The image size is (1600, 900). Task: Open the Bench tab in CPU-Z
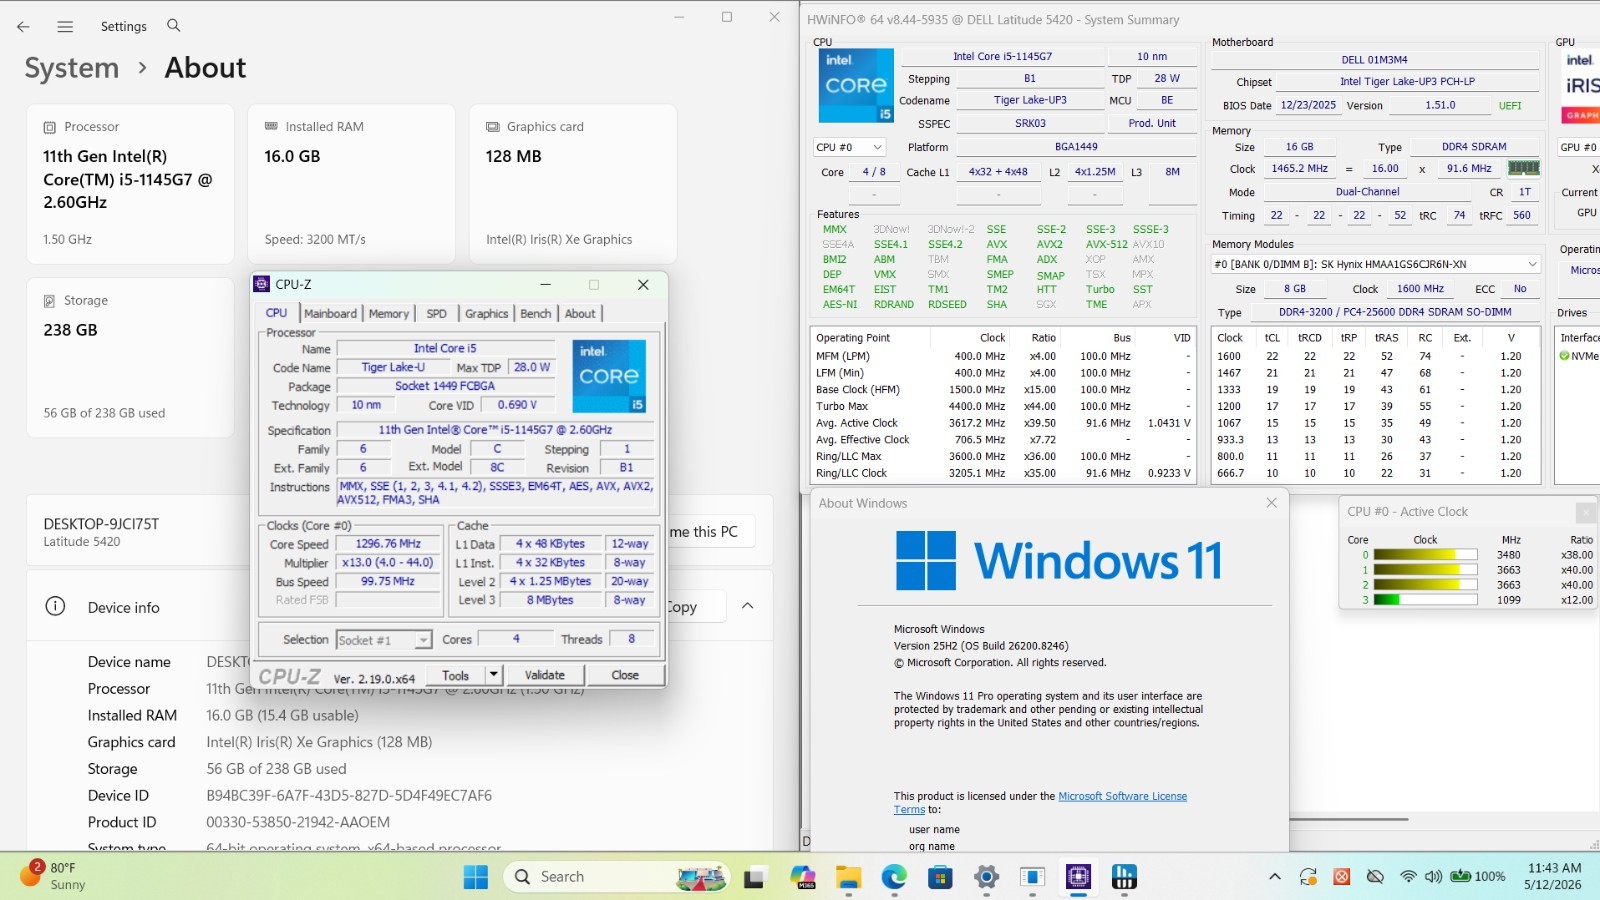535,313
